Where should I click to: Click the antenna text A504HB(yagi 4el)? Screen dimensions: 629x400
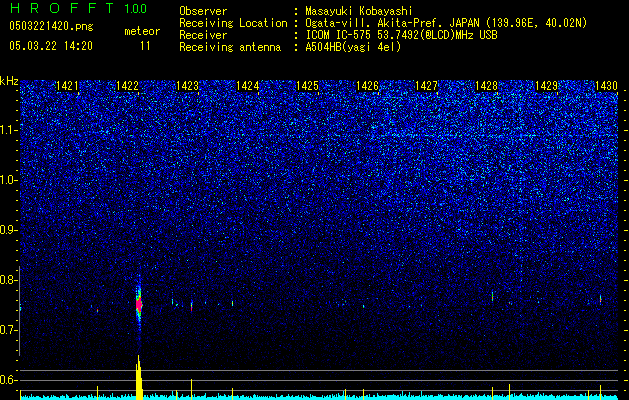[x=353, y=47]
